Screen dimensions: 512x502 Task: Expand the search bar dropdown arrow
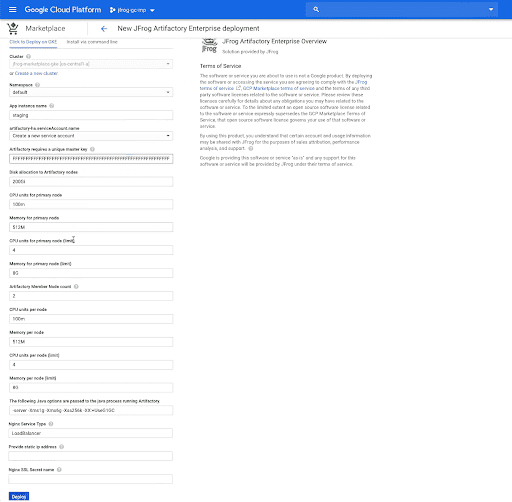coord(491,10)
